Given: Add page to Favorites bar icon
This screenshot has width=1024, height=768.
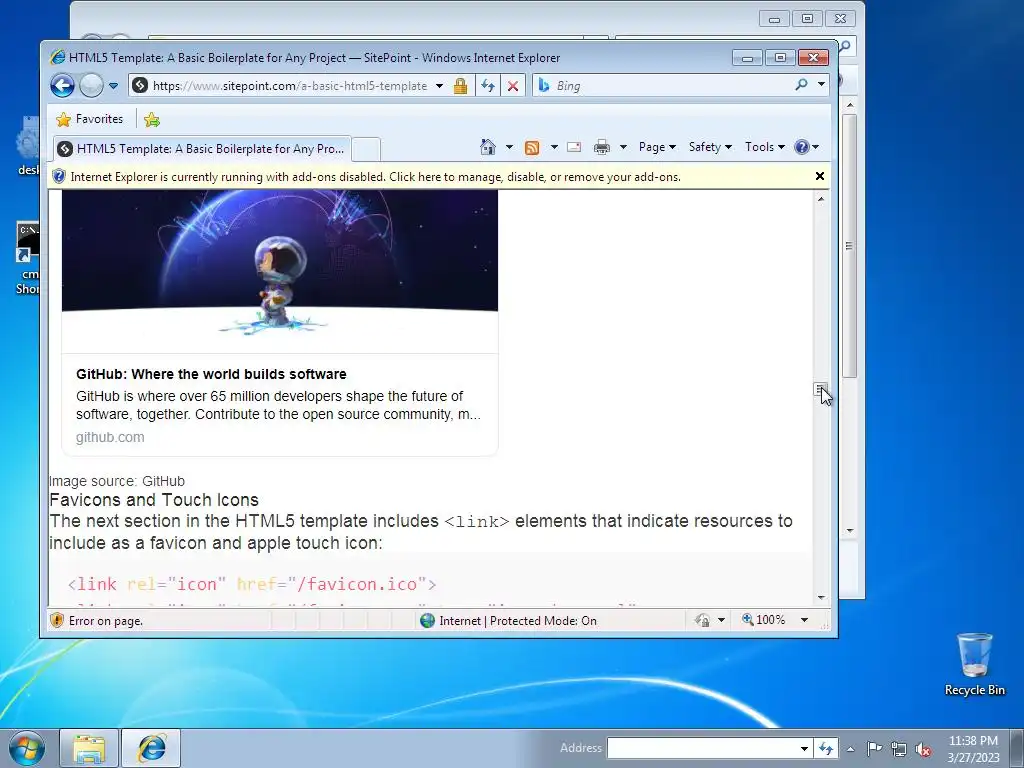Looking at the screenshot, I should (152, 120).
